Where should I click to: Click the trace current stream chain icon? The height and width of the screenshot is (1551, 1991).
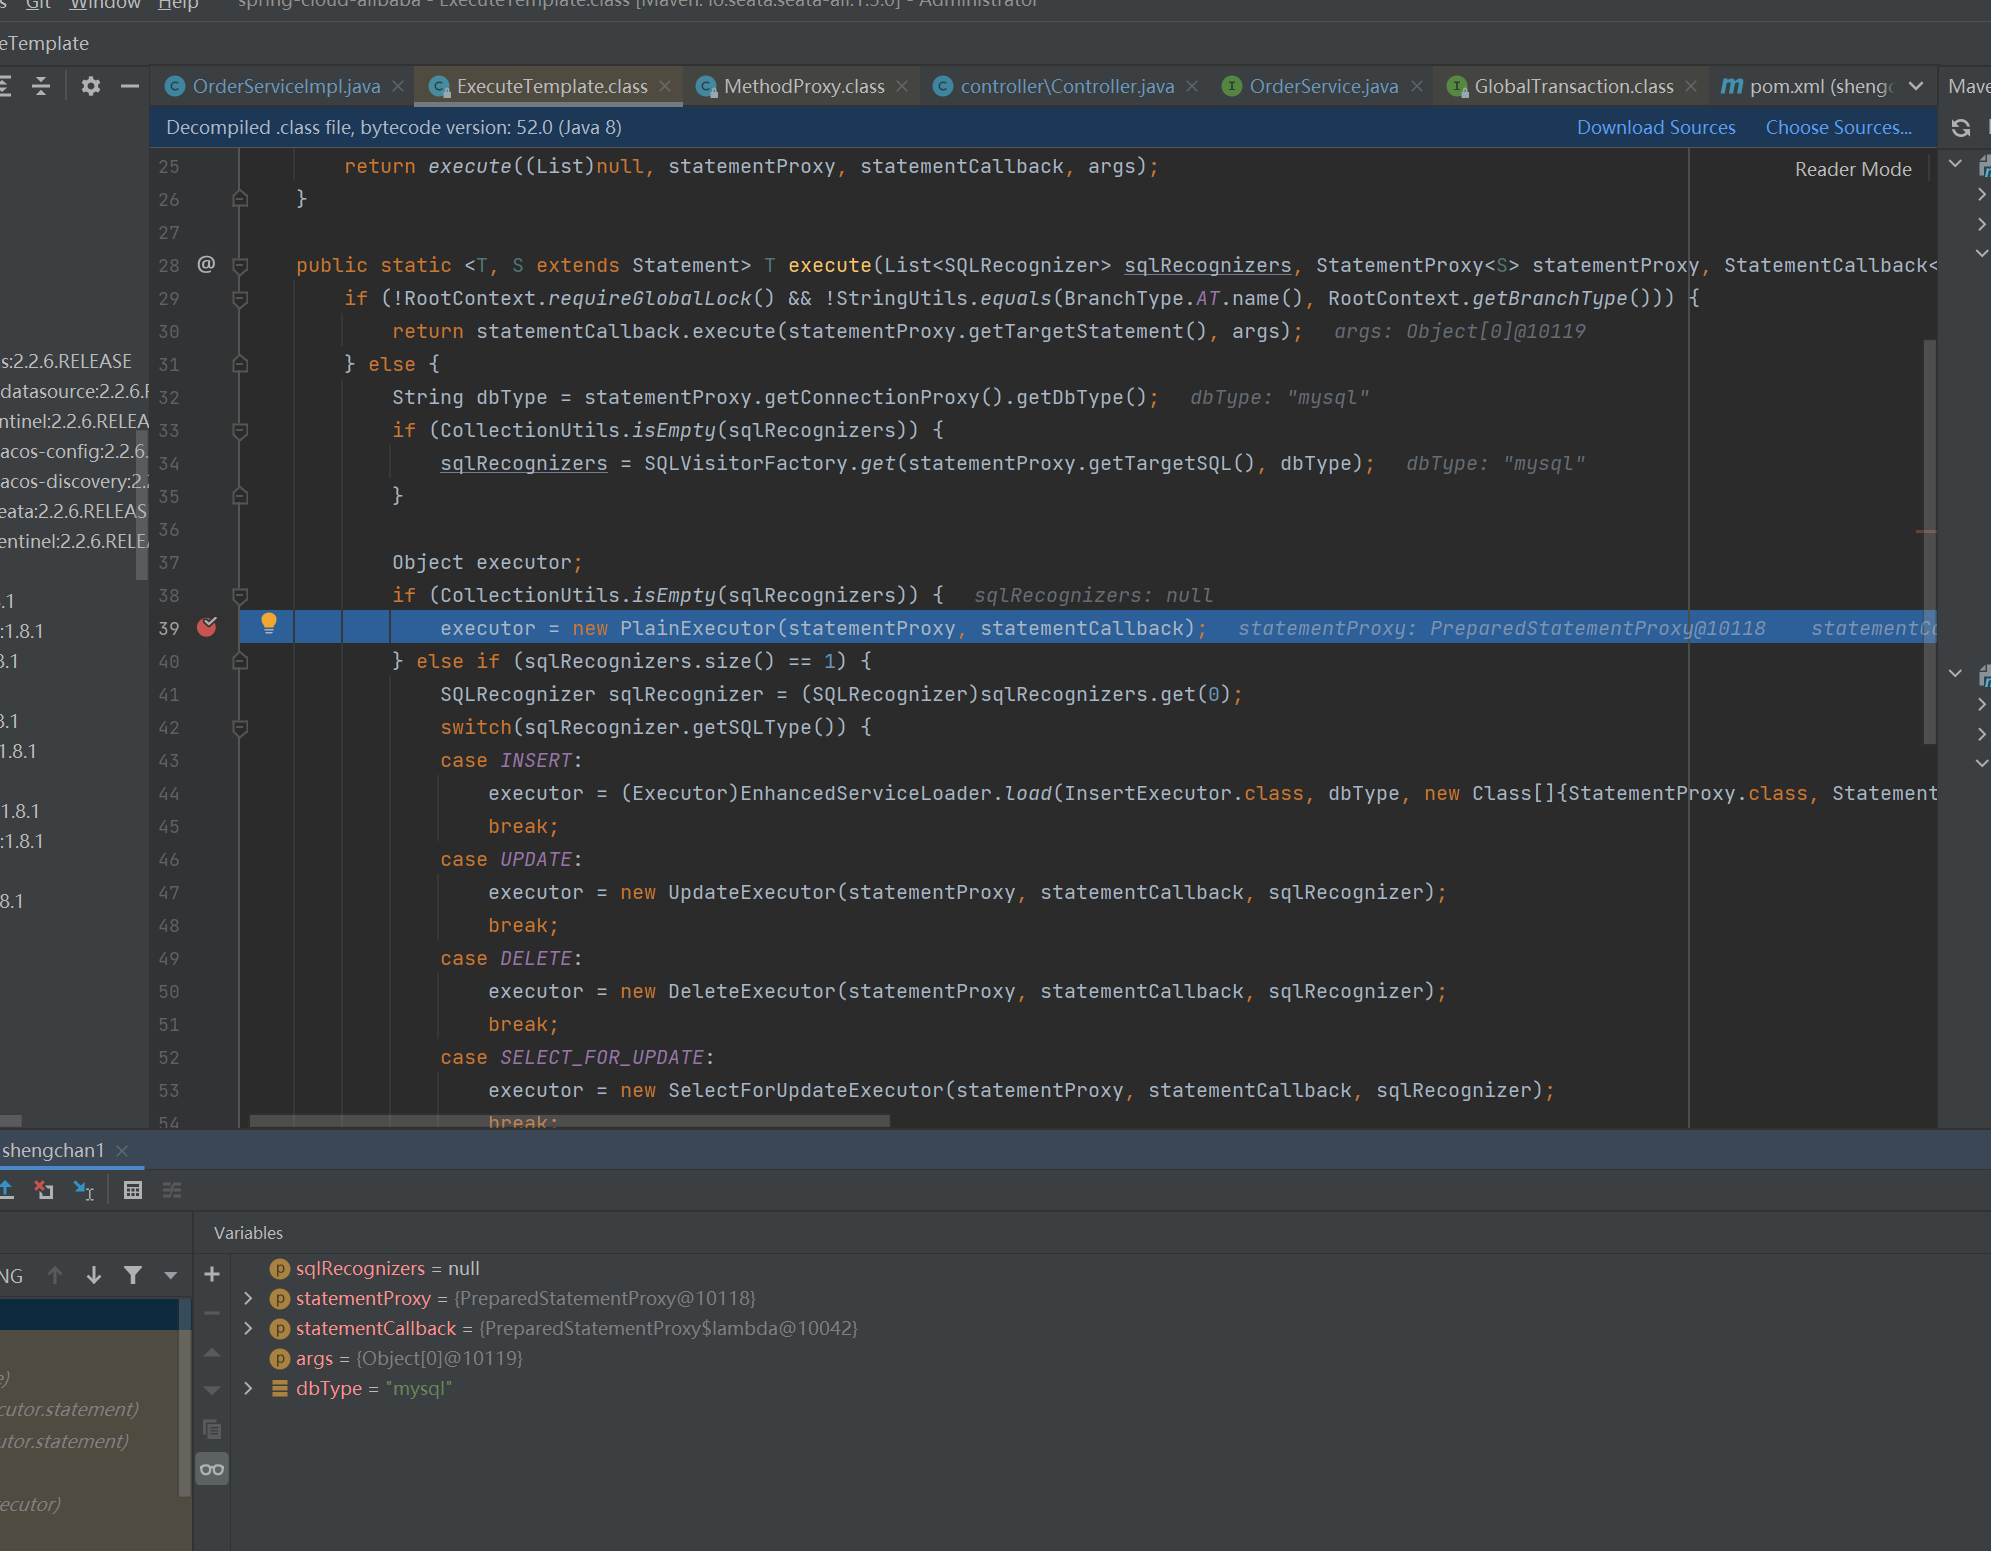pyautogui.click(x=172, y=1190)
